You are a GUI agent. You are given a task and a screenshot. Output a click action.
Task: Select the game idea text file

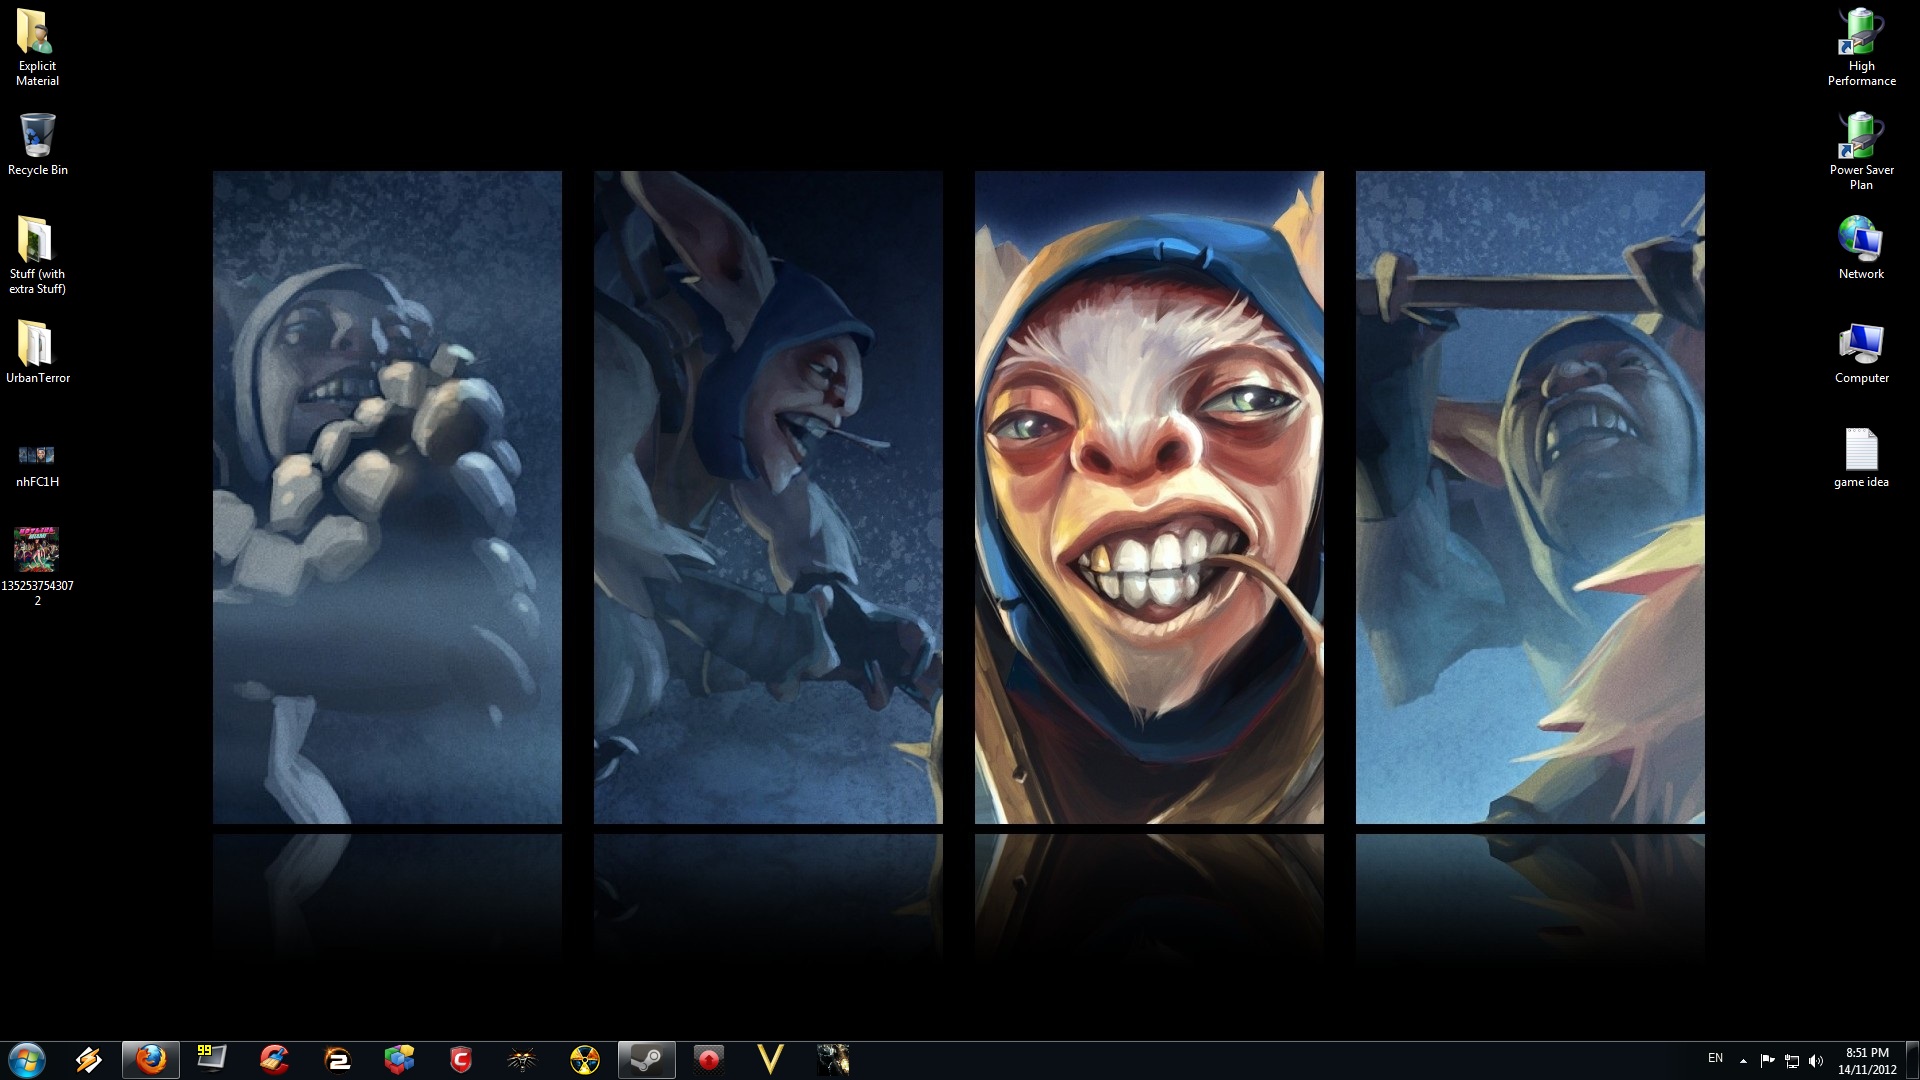[1861, 458]
